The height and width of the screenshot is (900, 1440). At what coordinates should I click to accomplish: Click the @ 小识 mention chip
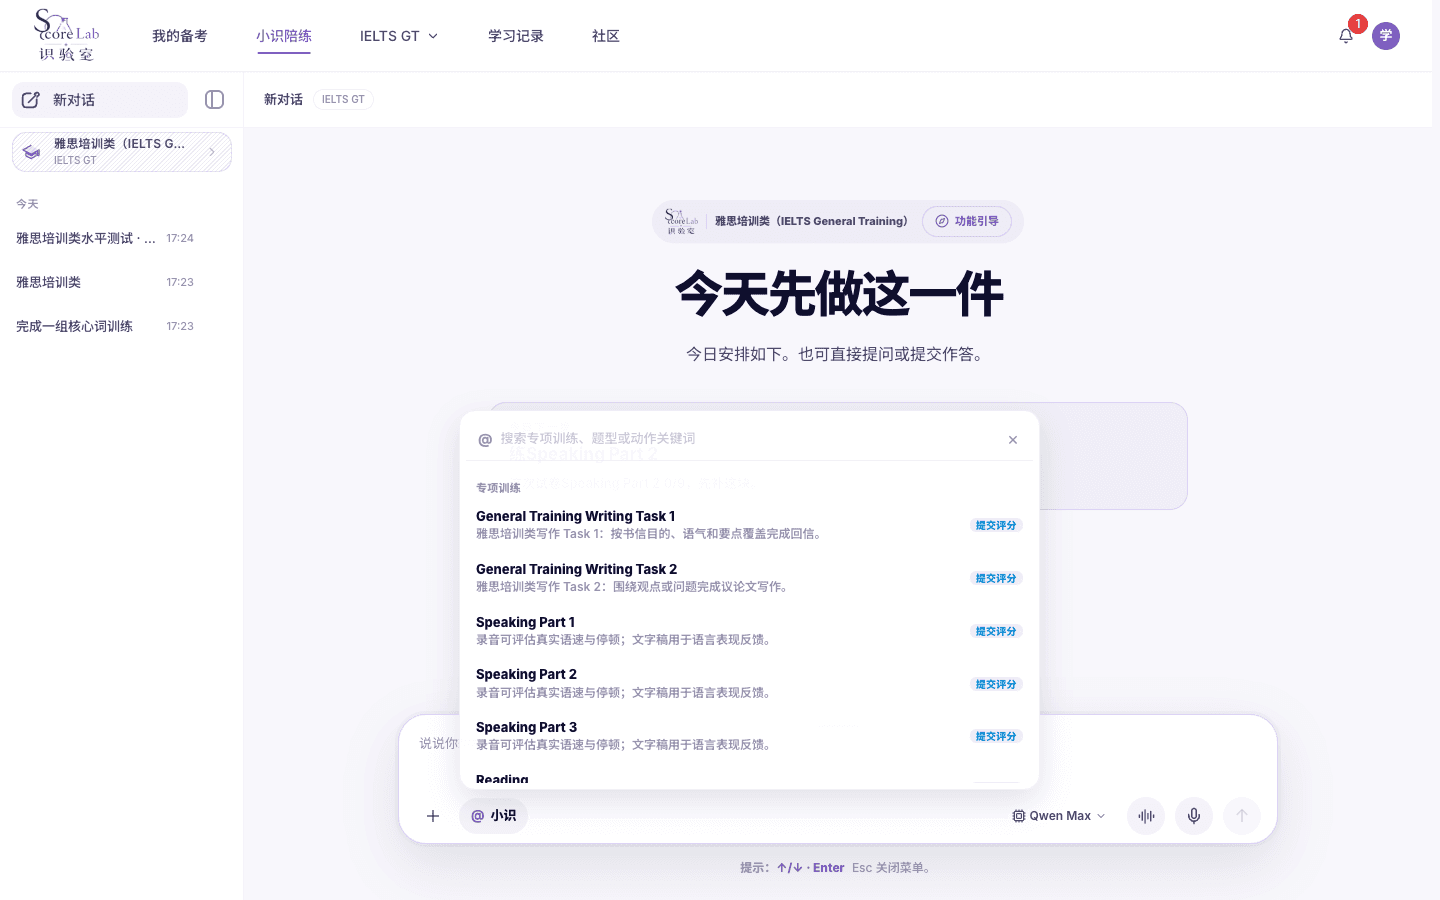(x=493, y=816)
